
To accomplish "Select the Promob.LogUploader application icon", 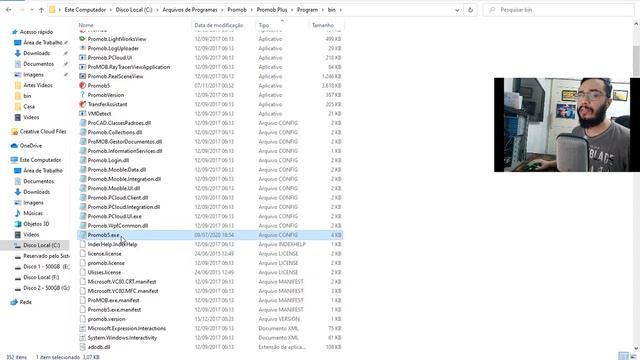I will click(x=82, y=49).
